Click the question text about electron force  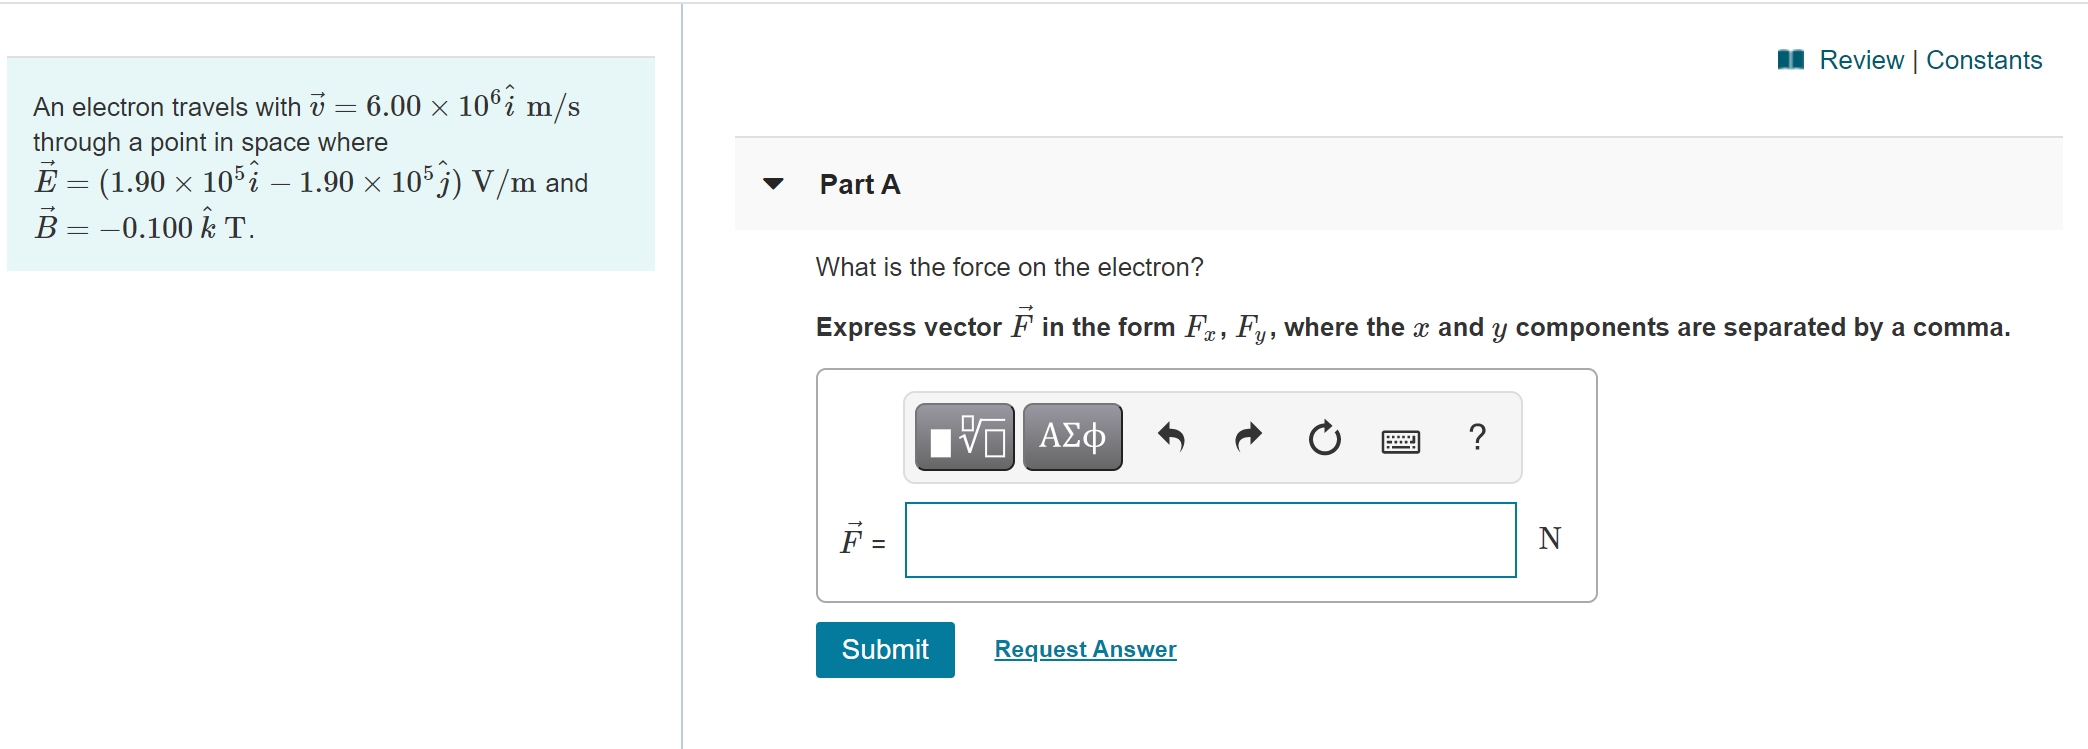click(x=1009, y=267)
